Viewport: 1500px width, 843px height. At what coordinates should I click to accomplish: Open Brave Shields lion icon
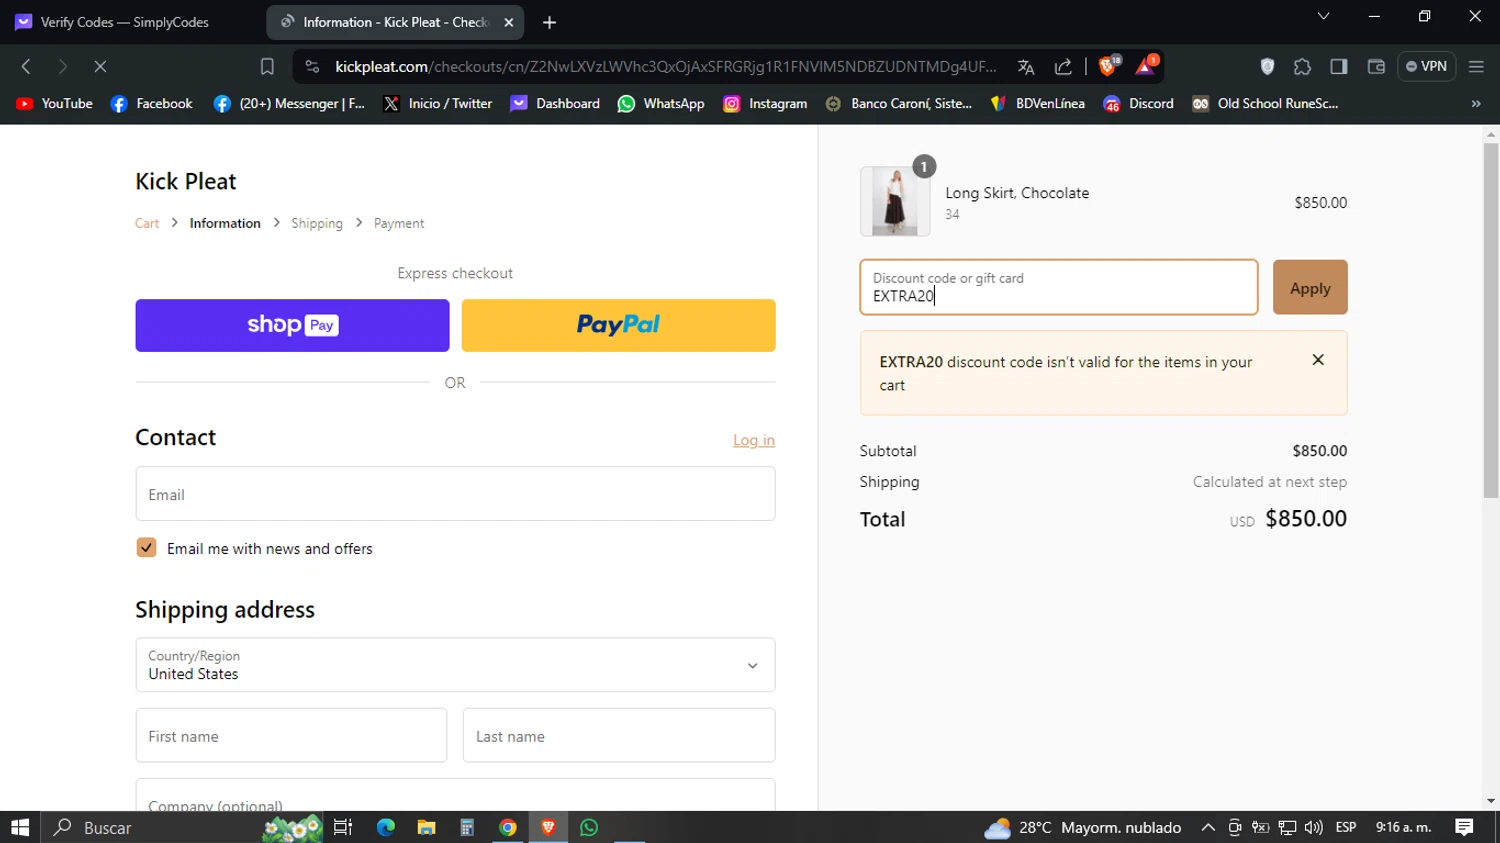1108,66
